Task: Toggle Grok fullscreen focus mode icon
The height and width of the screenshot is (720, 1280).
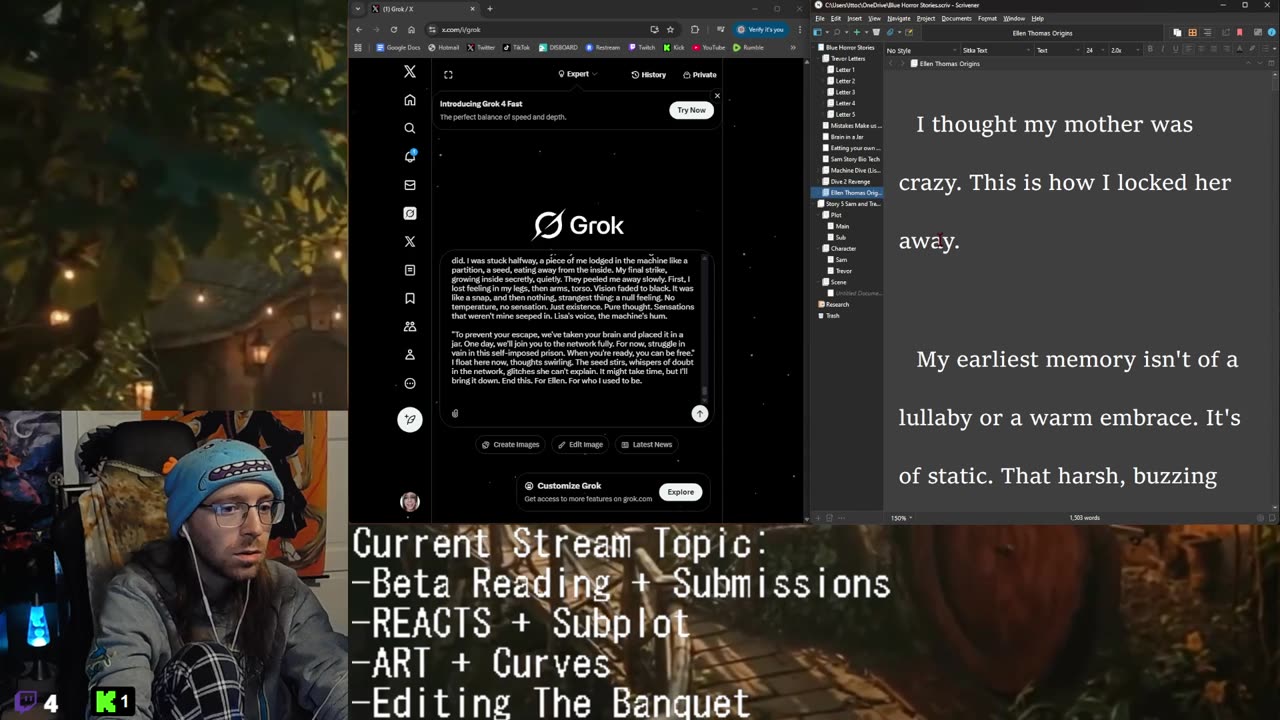Action: [x=448, y=74]
